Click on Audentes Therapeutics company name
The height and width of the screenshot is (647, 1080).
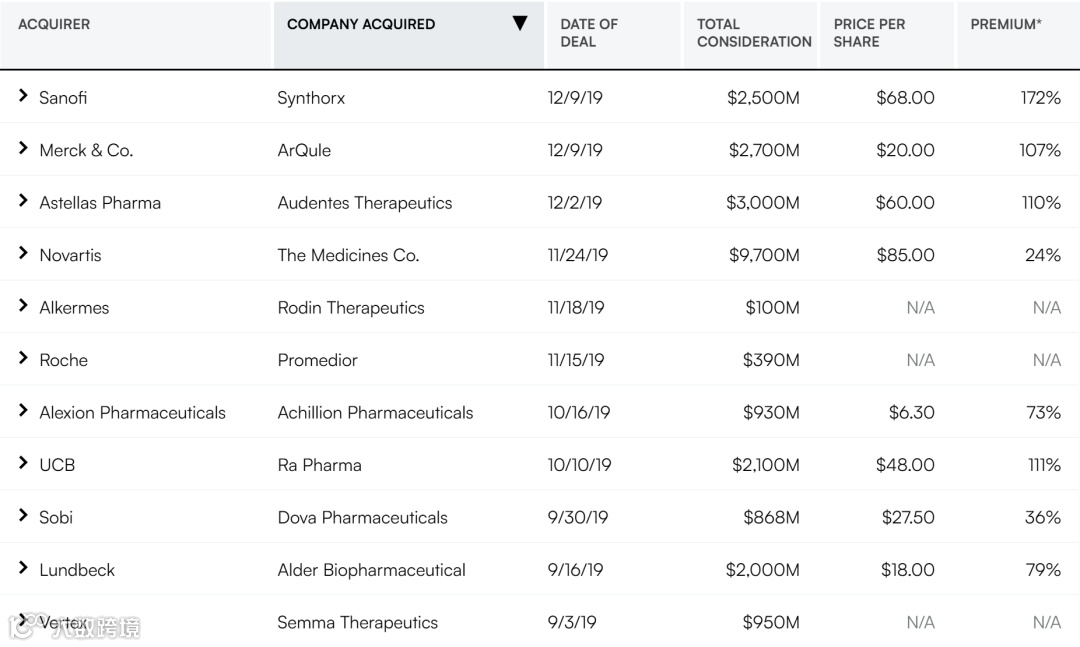[x=365, y=203]
